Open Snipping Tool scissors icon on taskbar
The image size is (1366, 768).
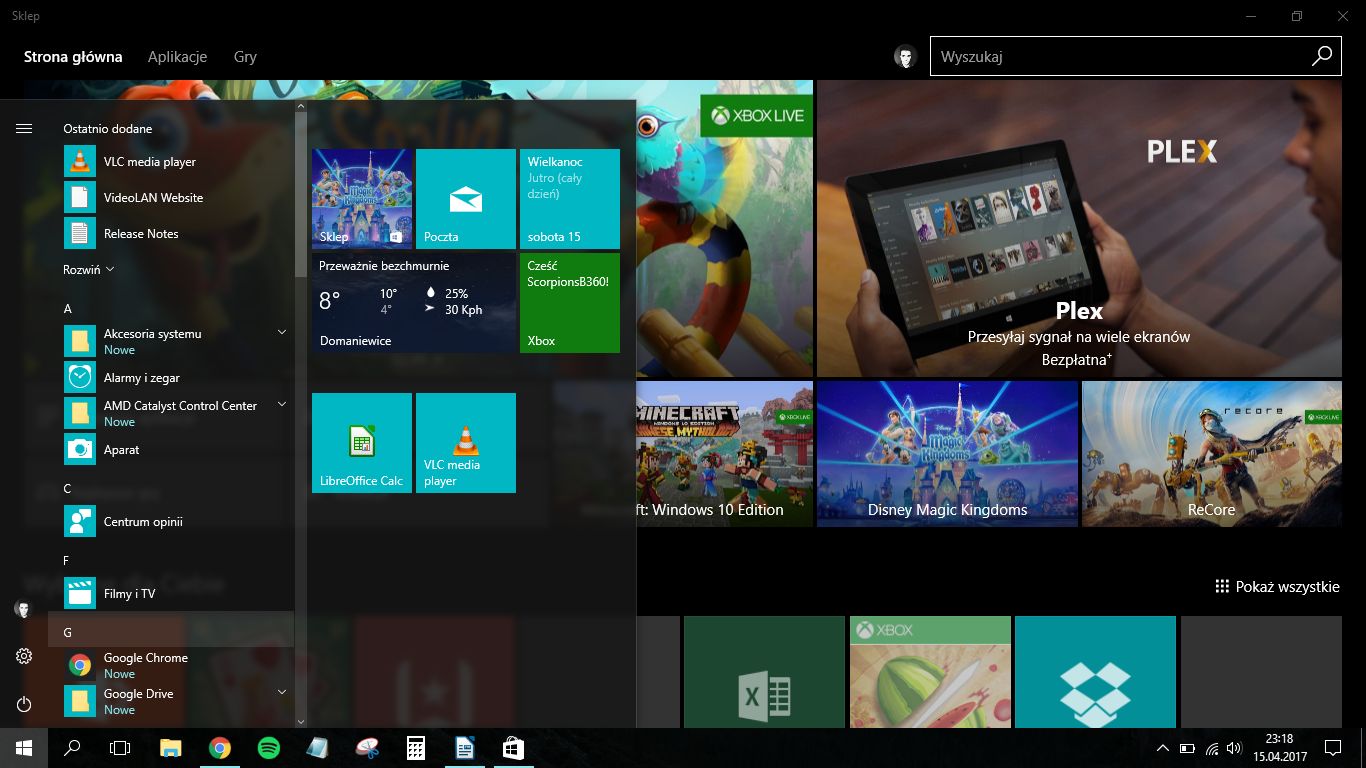367,748
